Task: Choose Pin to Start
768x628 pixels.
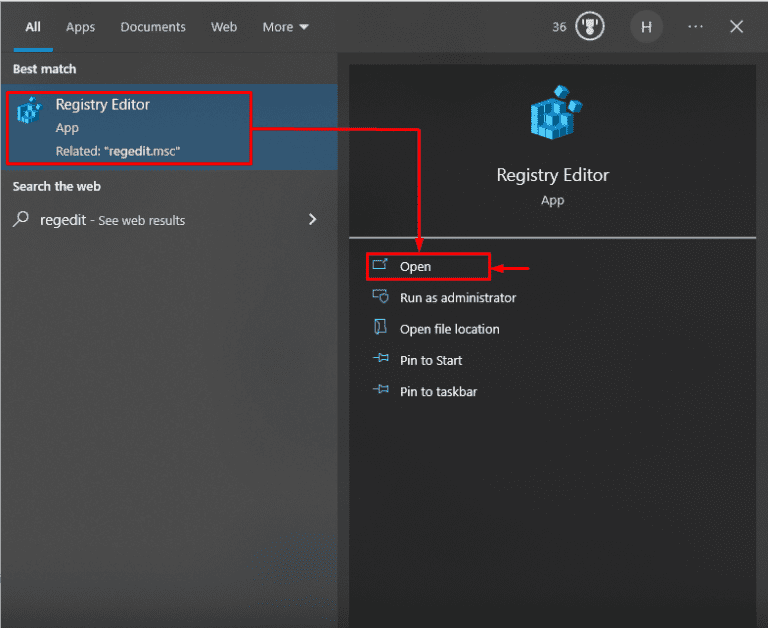Action: pyautogui.click(x=431, y=361)
